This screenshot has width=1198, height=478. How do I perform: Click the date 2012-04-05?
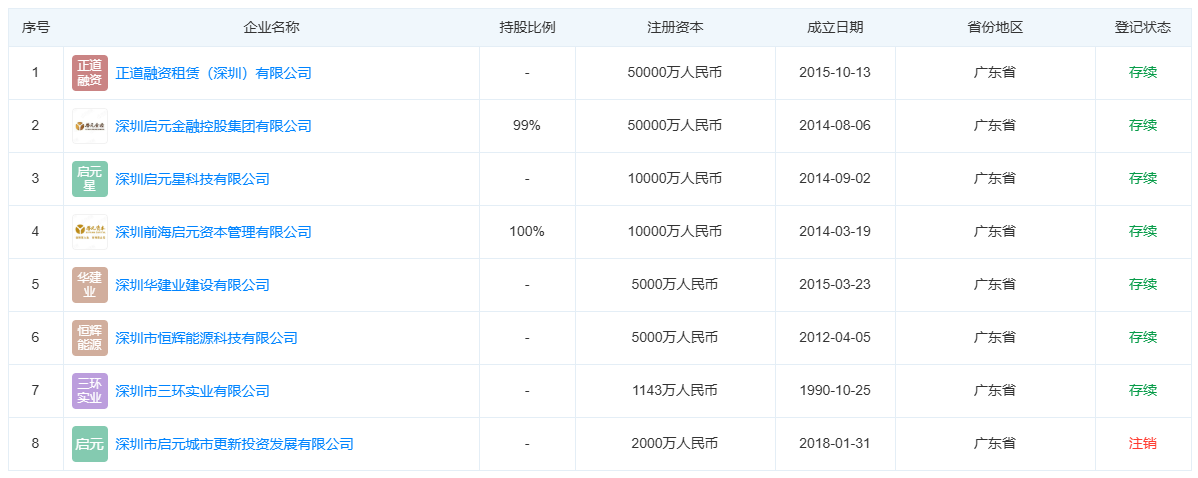pyautogui.click(x=835, y=338)
